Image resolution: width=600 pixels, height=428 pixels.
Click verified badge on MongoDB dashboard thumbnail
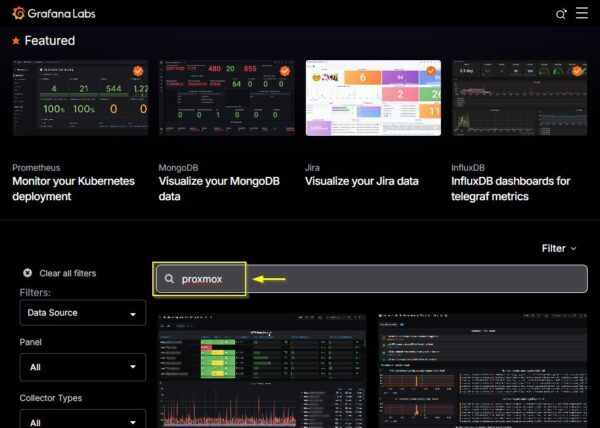(285, 71)
